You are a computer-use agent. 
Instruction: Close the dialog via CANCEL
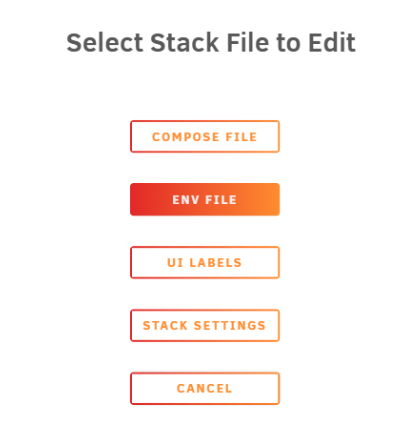[x=205, y=388]
